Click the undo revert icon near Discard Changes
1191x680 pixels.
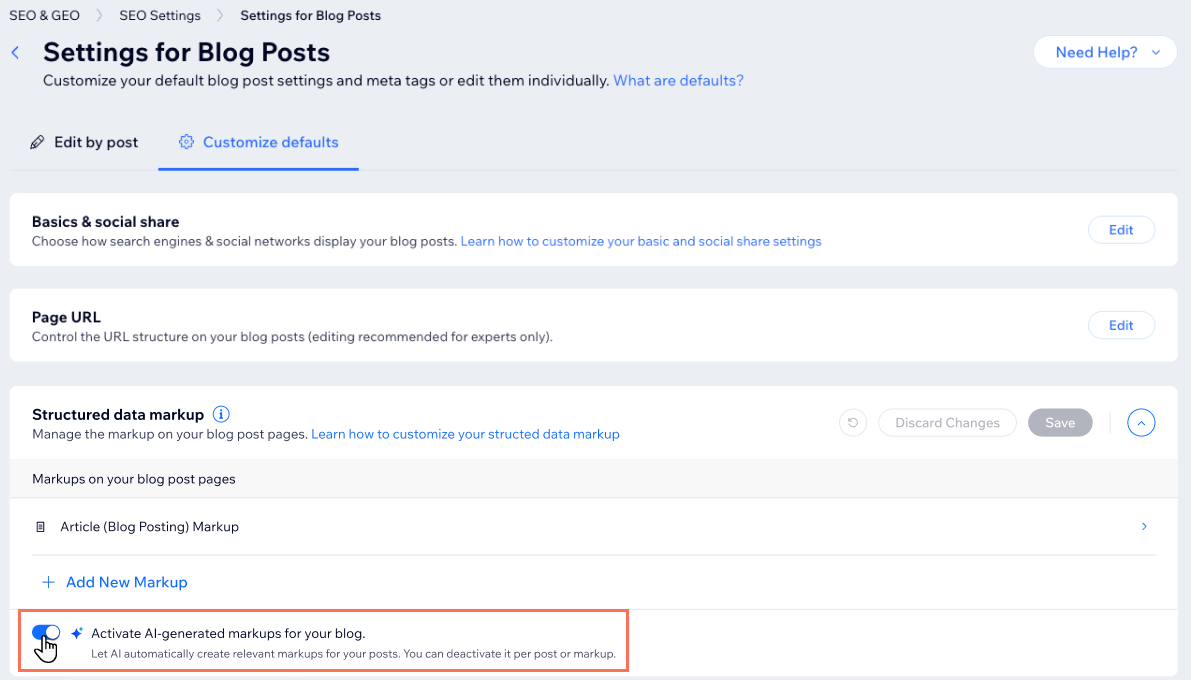click(852, 422)
